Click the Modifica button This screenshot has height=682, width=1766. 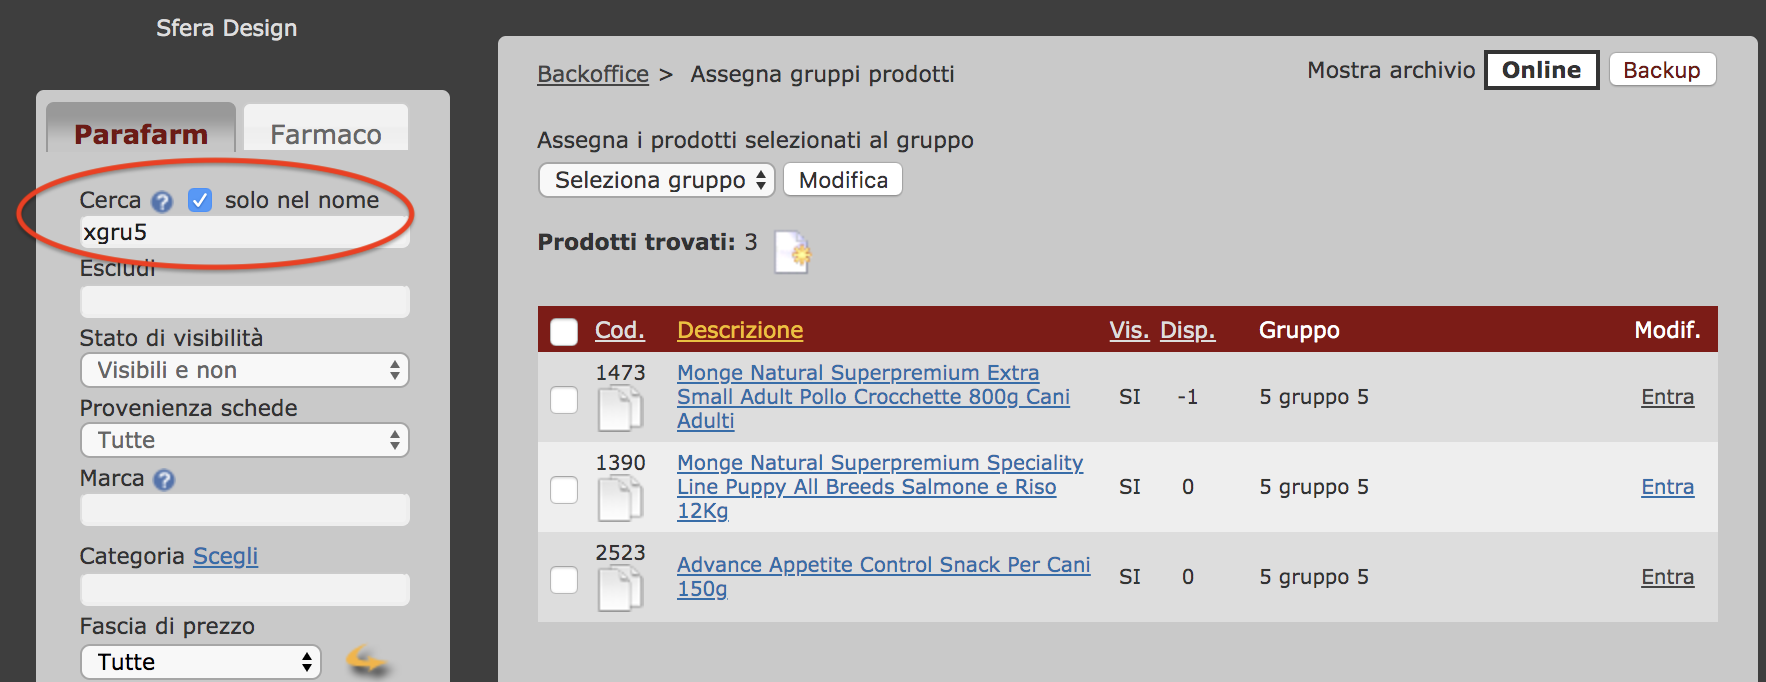[843, 180]
